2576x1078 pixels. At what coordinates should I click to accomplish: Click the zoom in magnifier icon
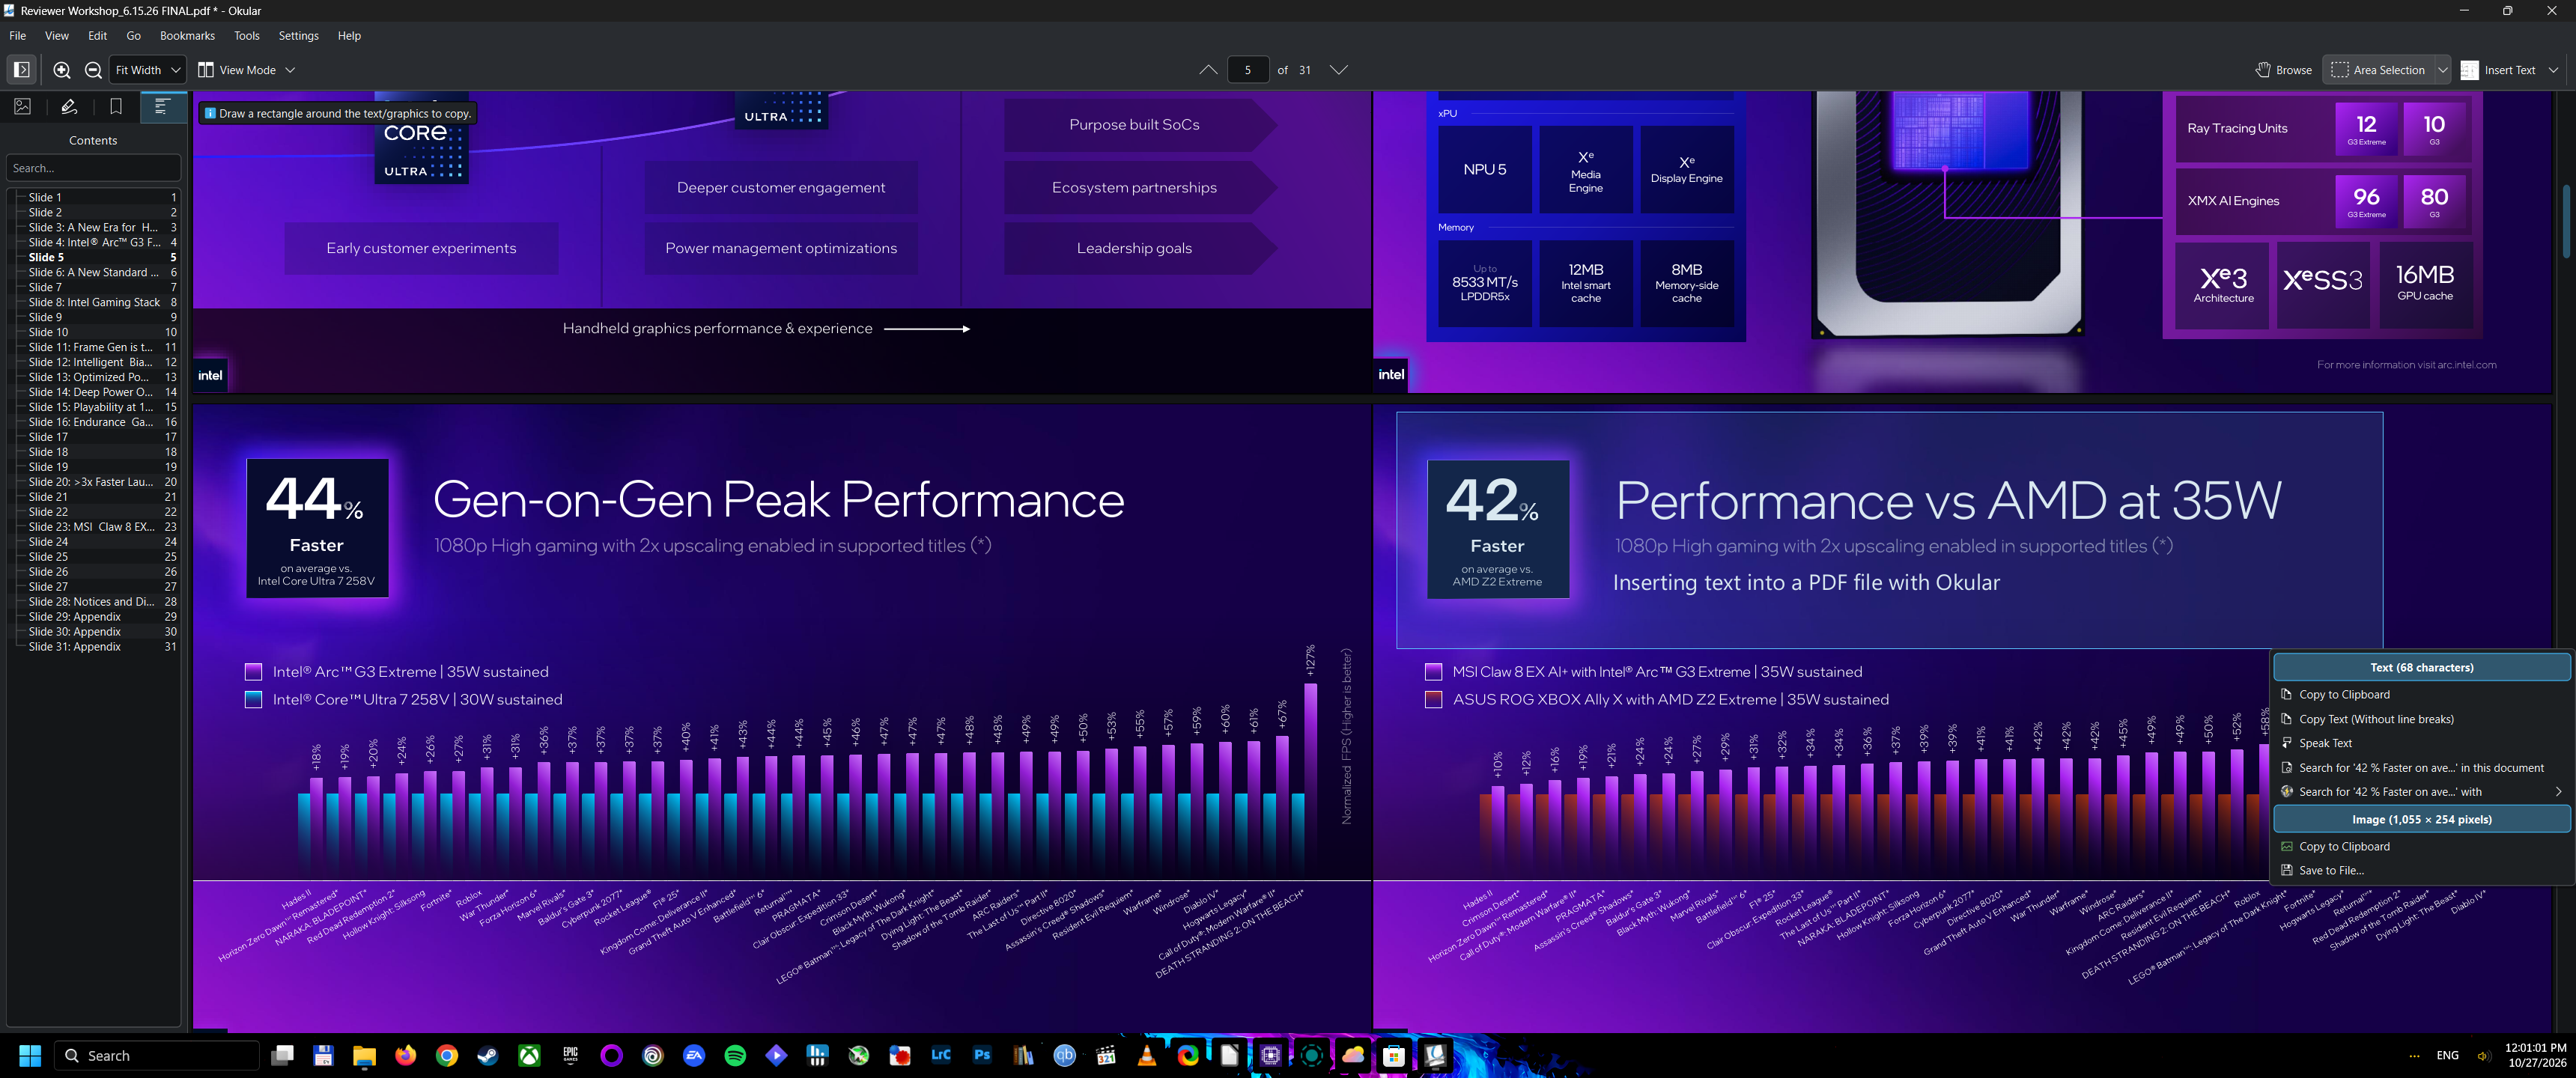[x=62, y=70]
